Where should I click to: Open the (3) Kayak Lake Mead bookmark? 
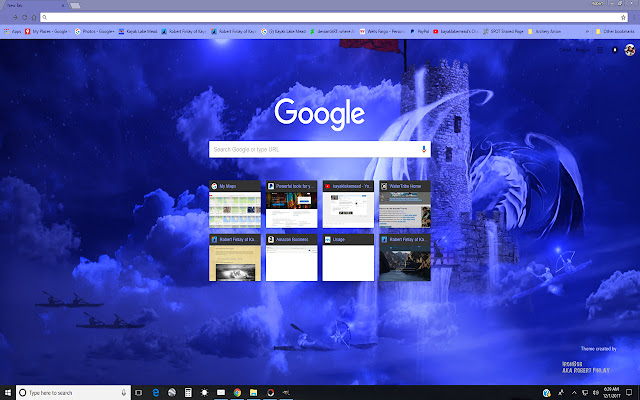point(284,31)
